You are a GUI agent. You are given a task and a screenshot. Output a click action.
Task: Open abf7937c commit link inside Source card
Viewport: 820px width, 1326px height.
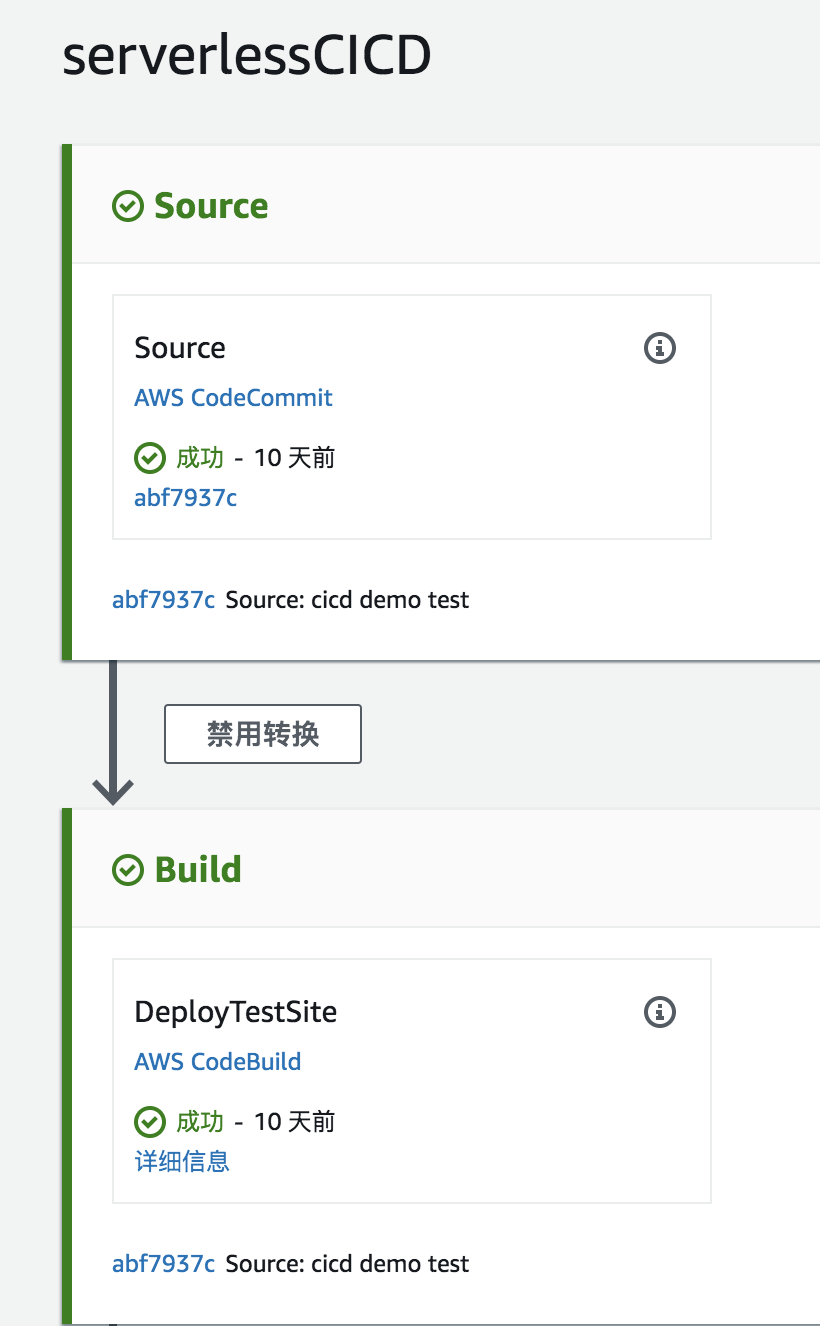(186, 498)
